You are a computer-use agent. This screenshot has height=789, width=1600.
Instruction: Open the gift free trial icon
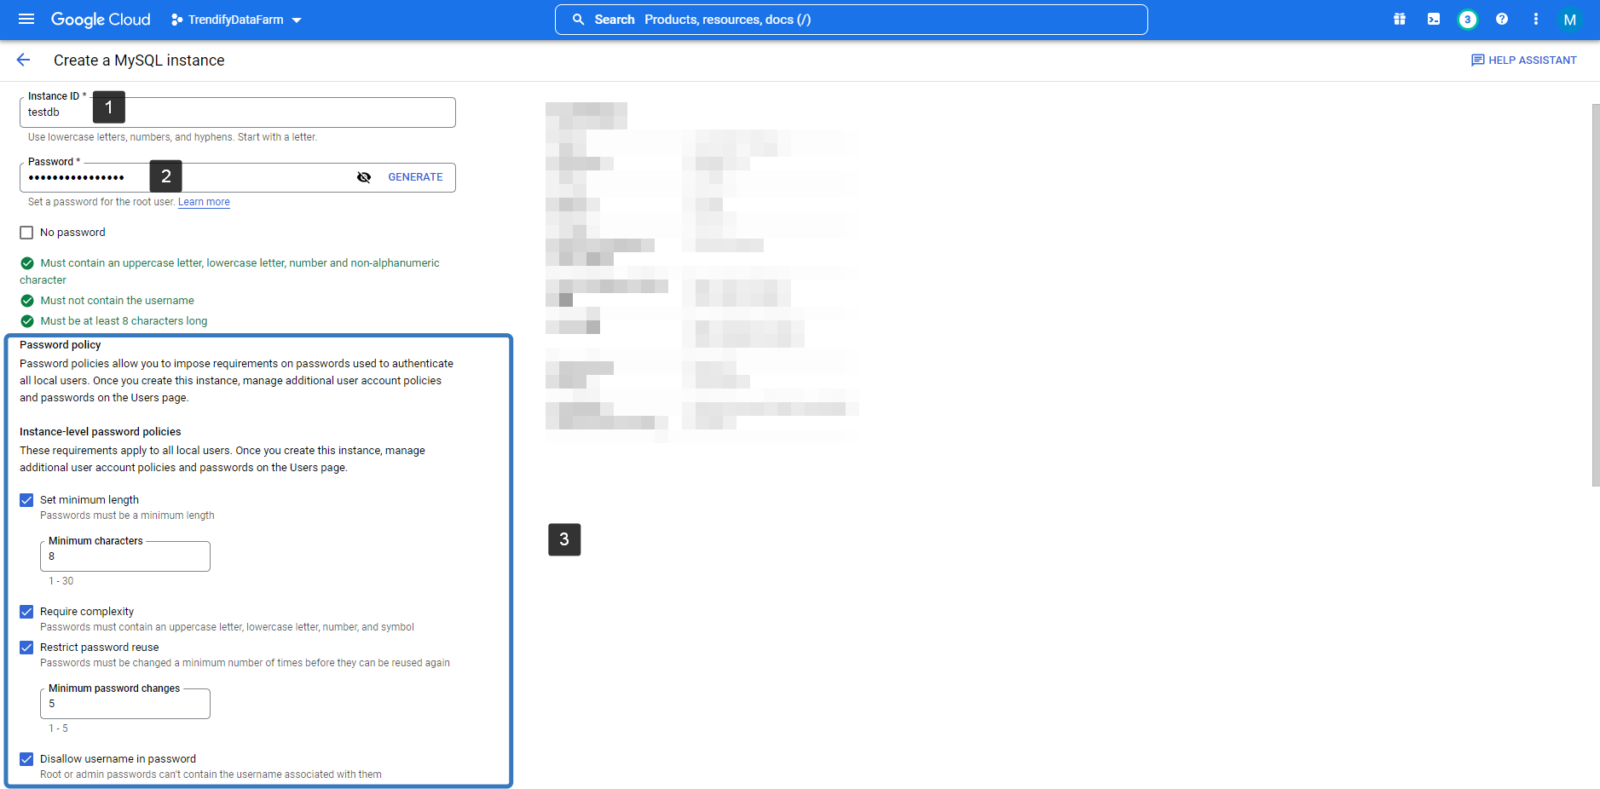1400,19
